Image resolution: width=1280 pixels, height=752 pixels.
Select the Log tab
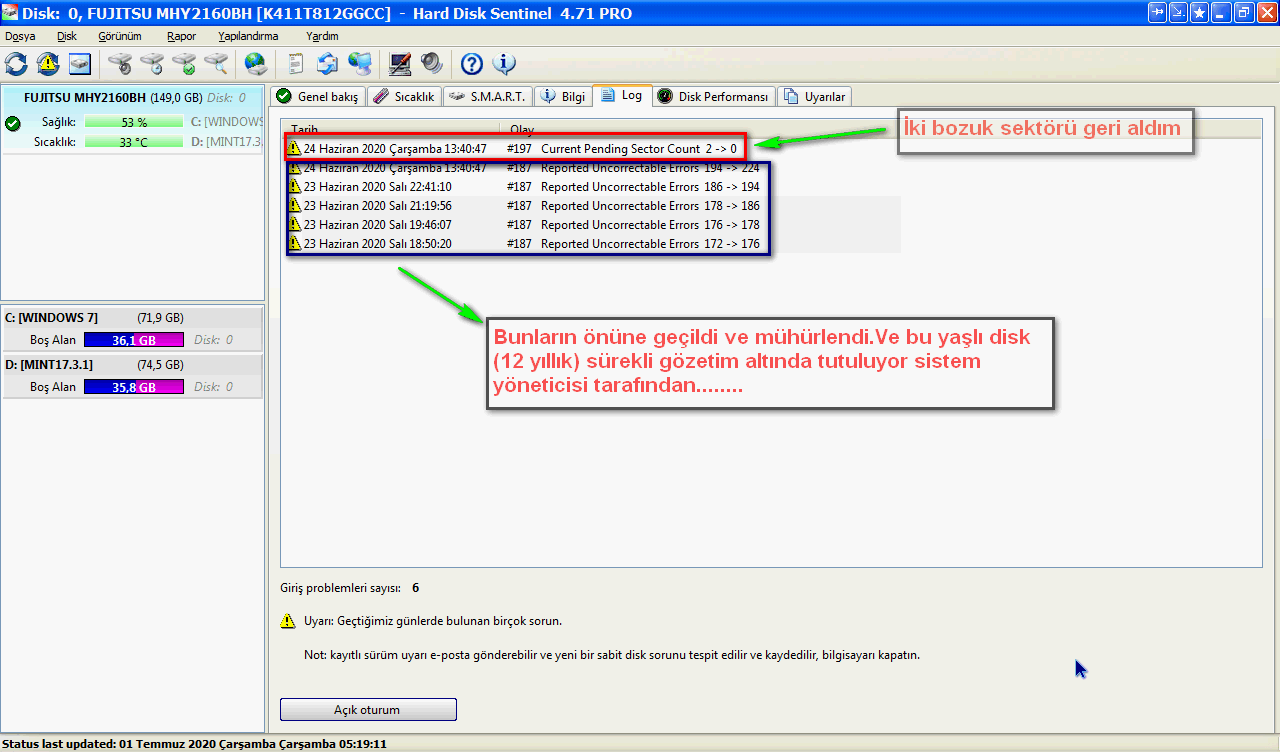coord(622,95)
